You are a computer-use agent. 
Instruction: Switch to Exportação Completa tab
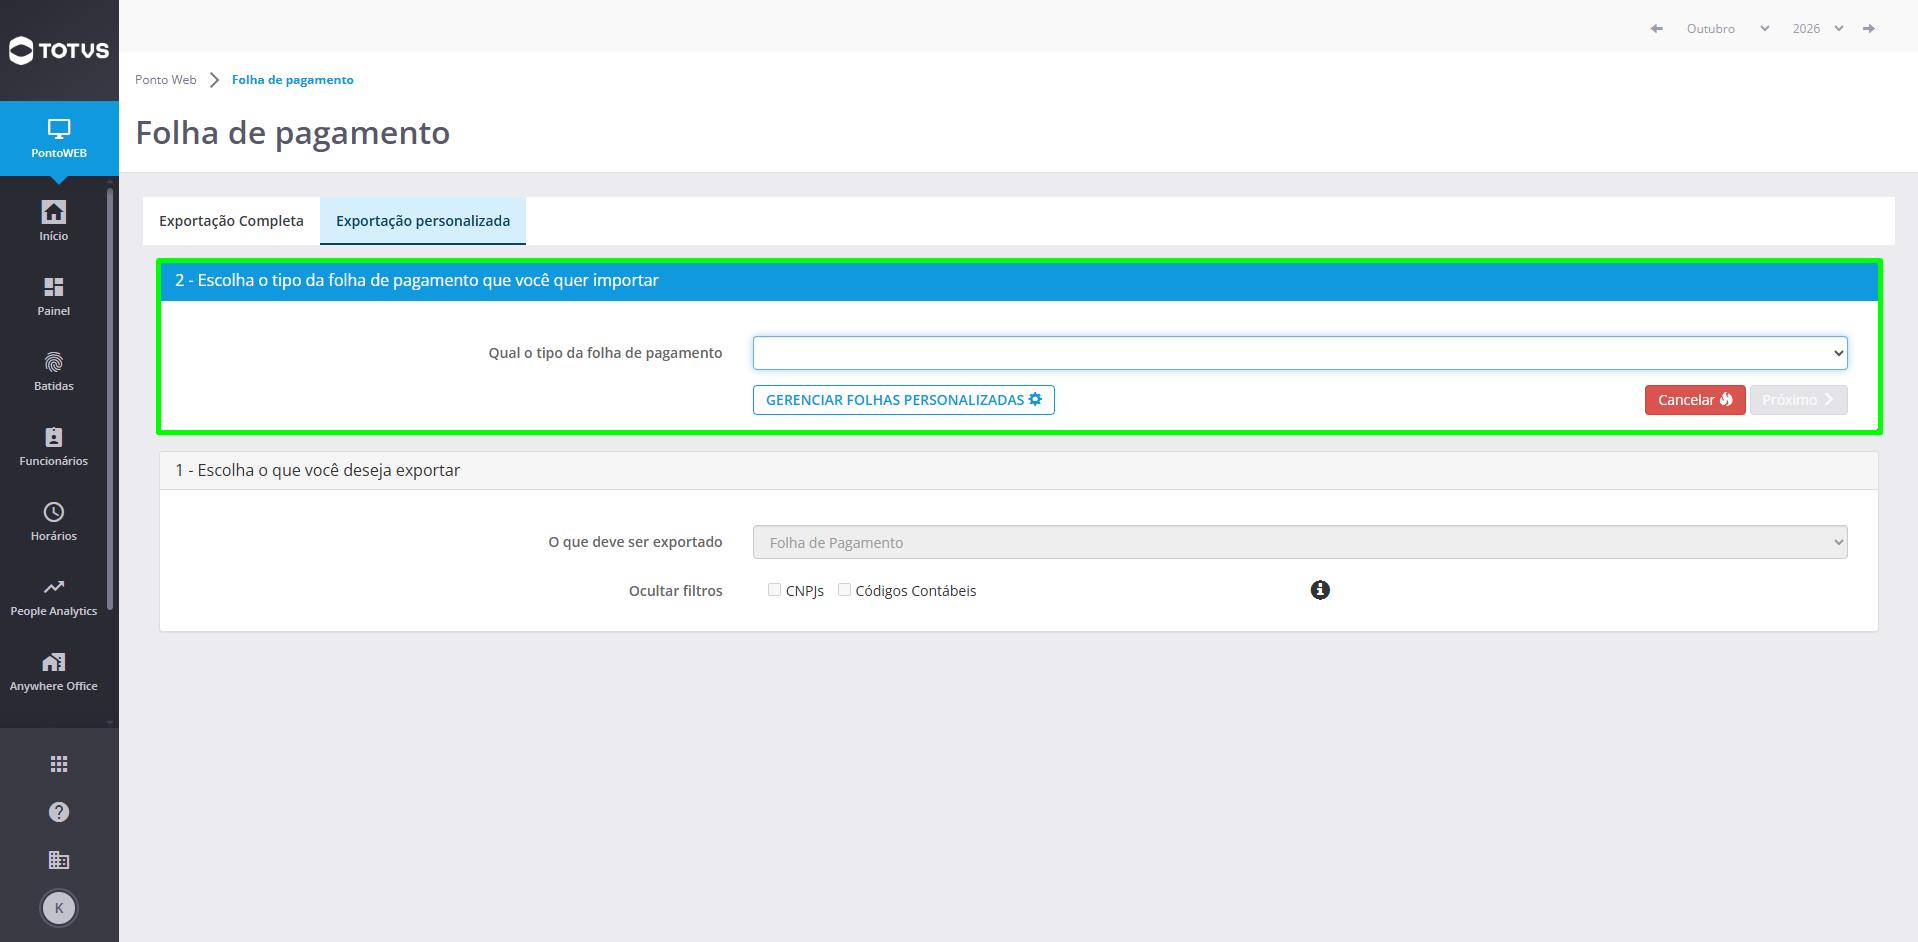[x=231, y=221]
